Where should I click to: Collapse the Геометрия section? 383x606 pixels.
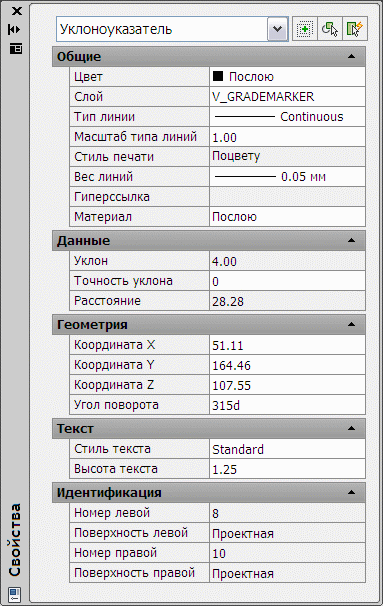351,324
